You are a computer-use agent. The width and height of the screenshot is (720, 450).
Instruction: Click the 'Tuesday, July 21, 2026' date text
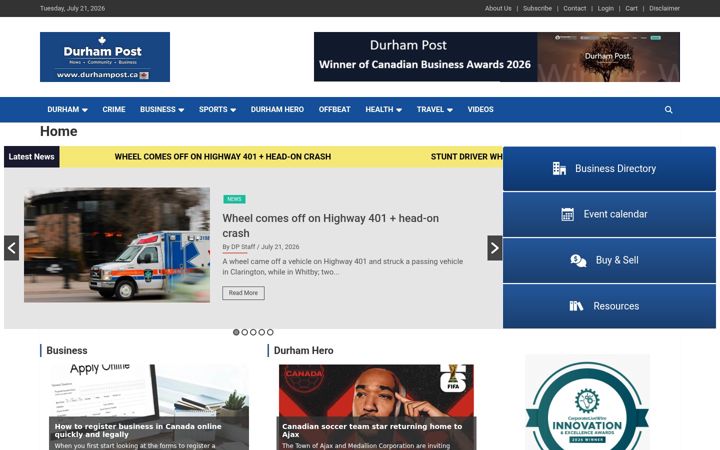click(x=73, y=8)
